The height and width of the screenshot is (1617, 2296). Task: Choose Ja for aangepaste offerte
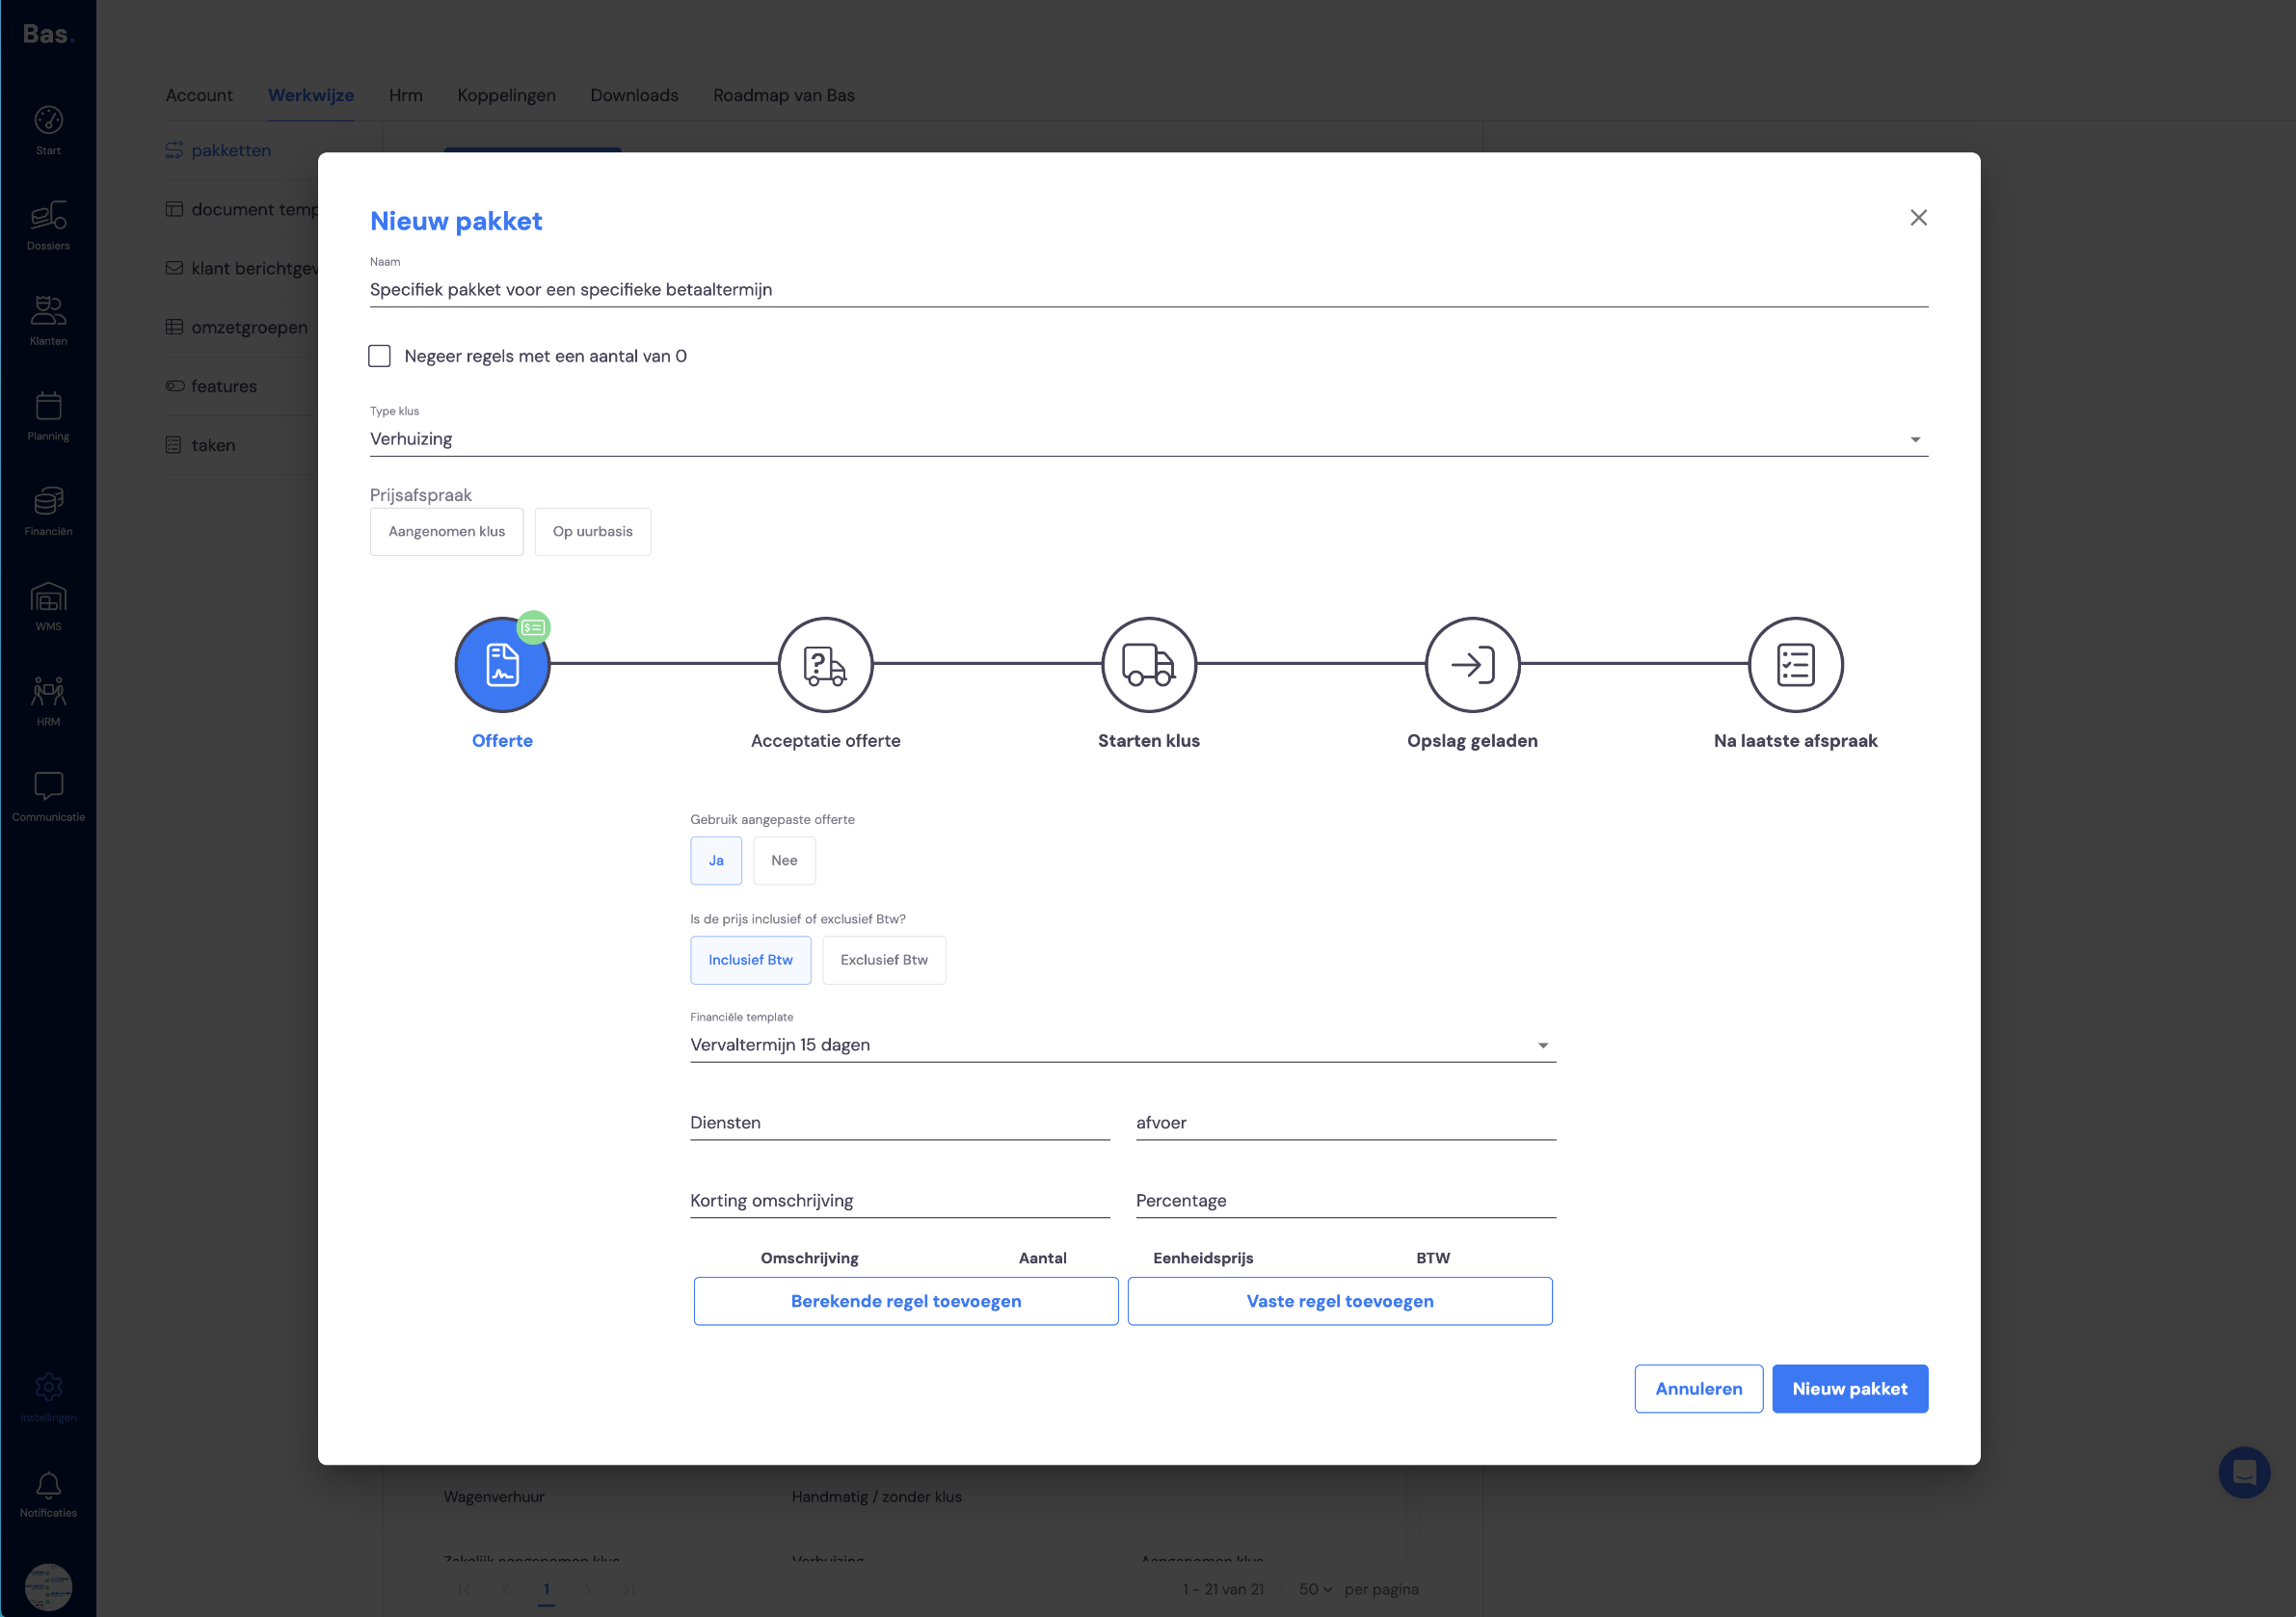(716, 860)
